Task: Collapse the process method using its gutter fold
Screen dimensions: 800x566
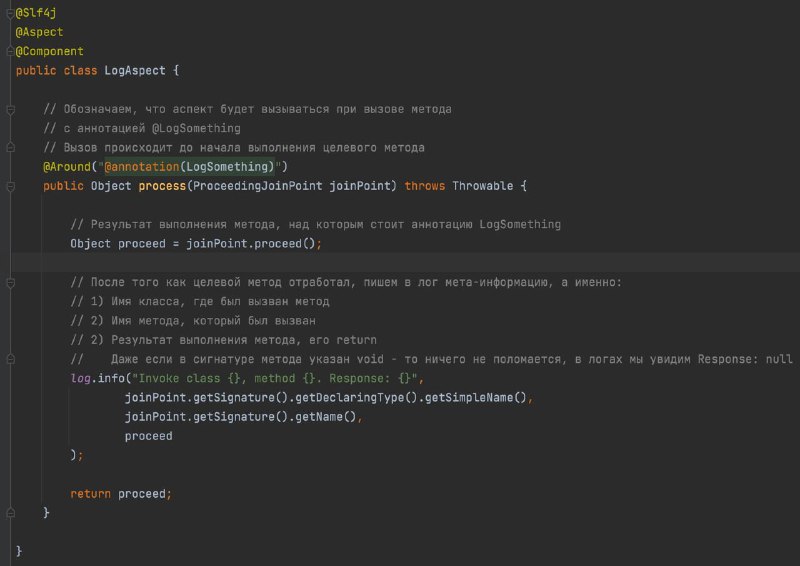Action: pyautogui.click(x=10, y=186)
